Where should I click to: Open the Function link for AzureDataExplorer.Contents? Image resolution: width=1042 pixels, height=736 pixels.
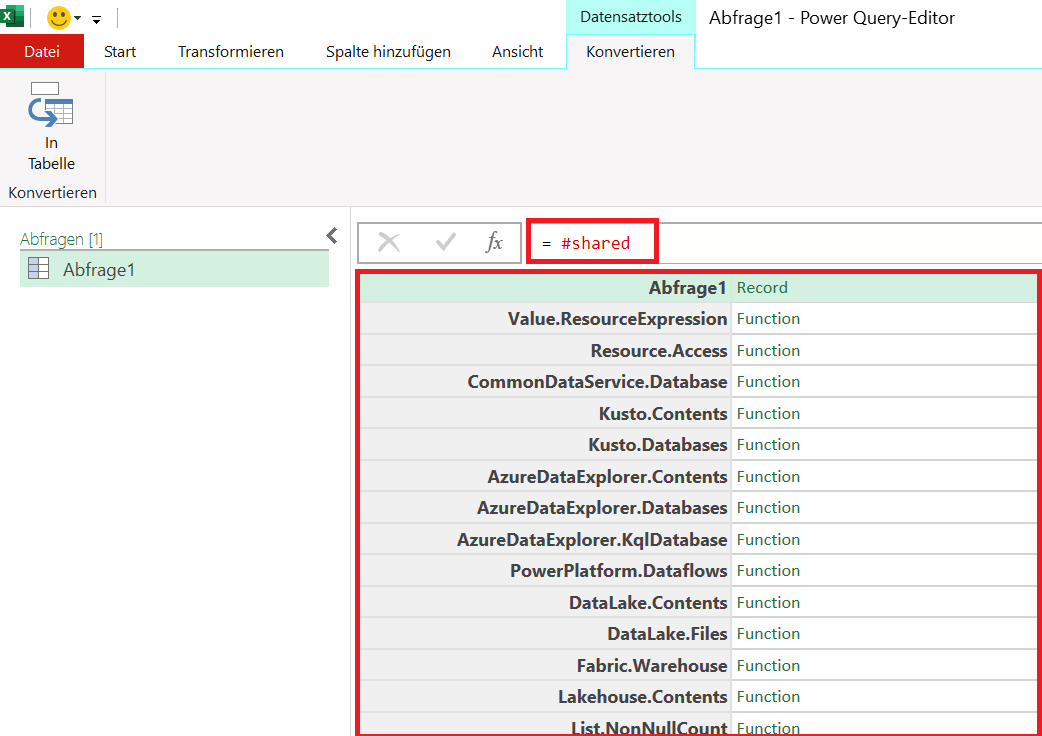coord(768,476)
